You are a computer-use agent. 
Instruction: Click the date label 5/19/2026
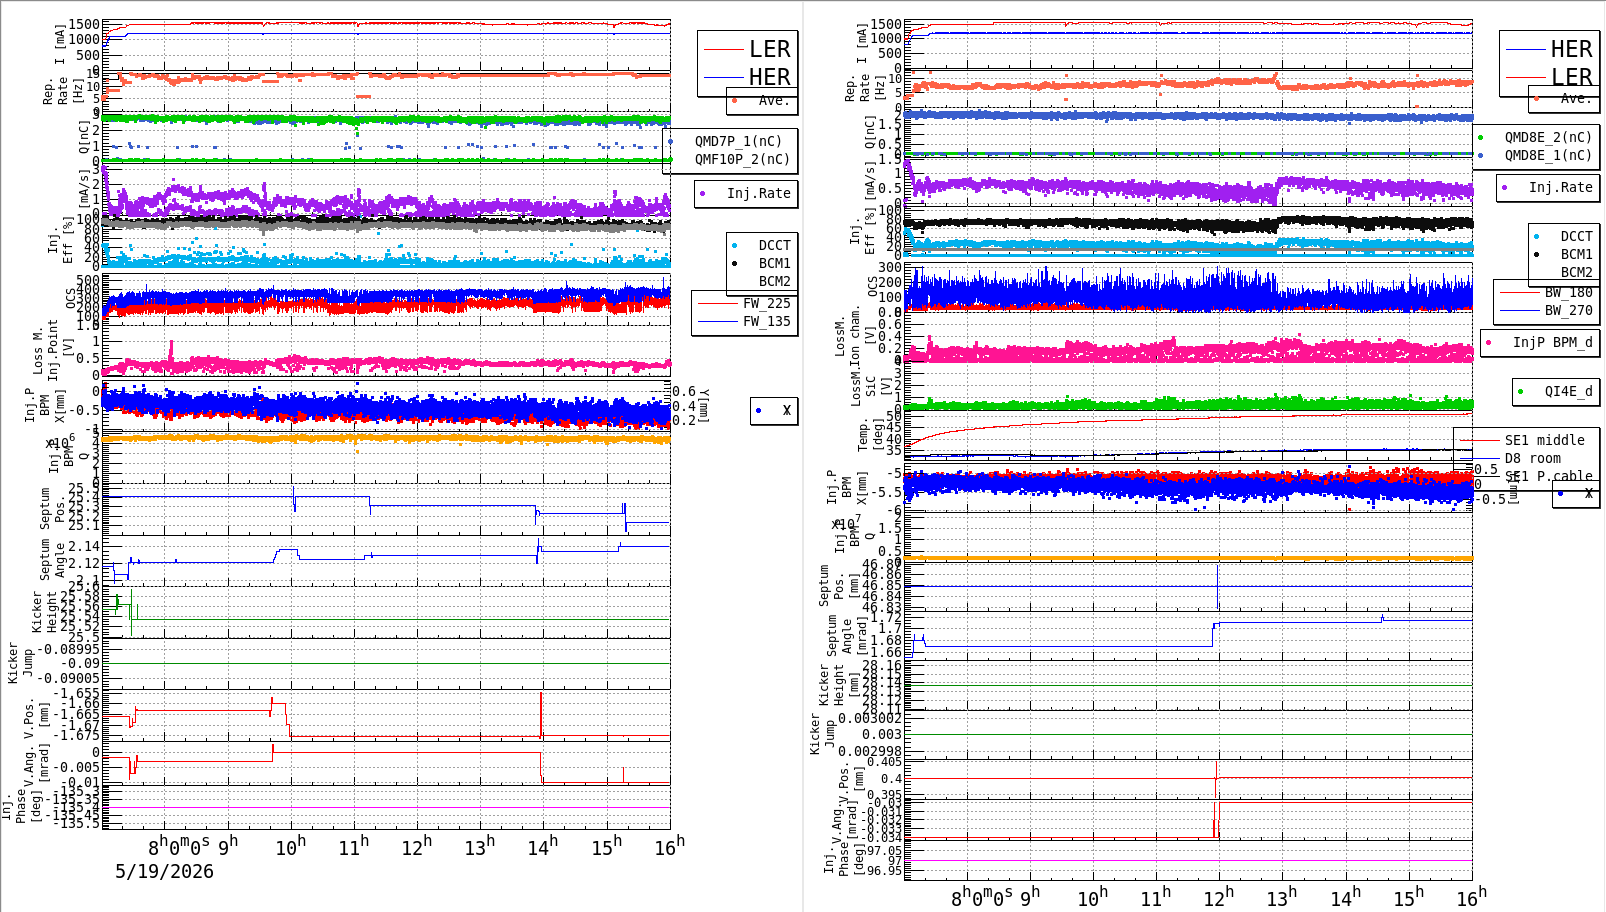pos(164,871)
